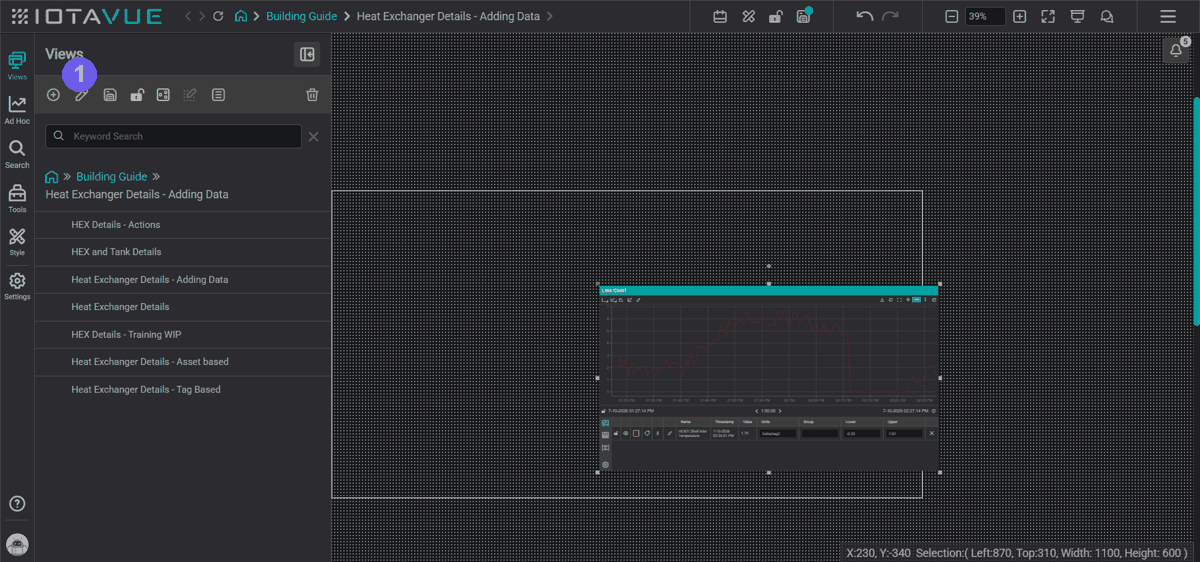This screenshot has width=1200, height=562.
Task: Select 'Heat Exchanger Details - Tag Based' view
Action: 182,390
